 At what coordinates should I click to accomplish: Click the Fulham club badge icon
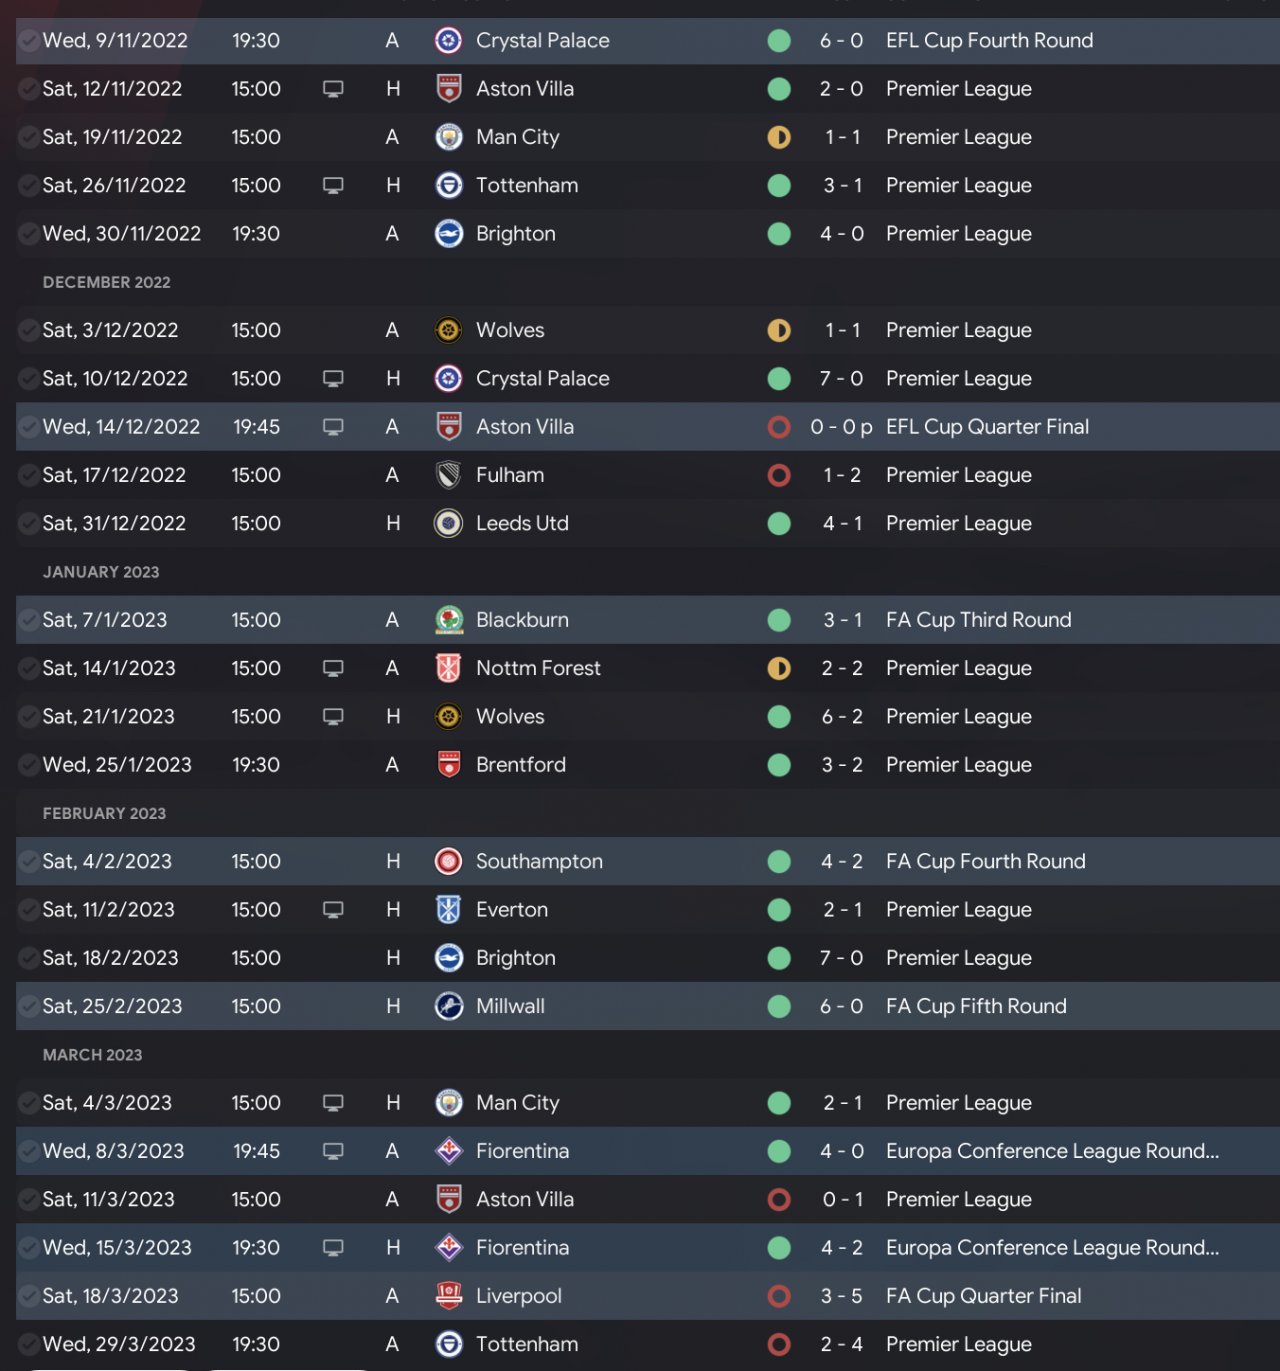(449, 475)
